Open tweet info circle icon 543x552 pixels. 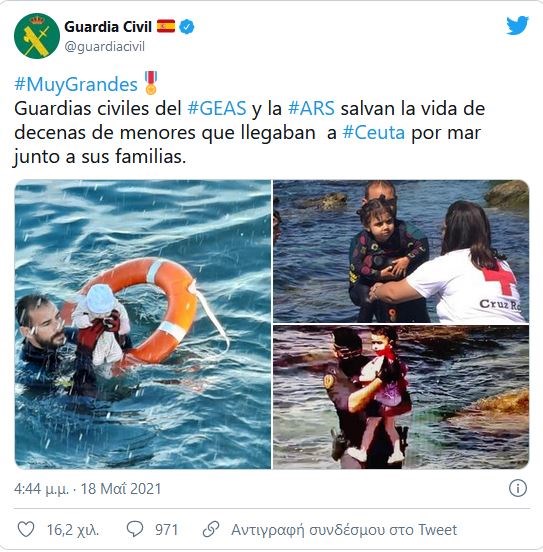518,488
